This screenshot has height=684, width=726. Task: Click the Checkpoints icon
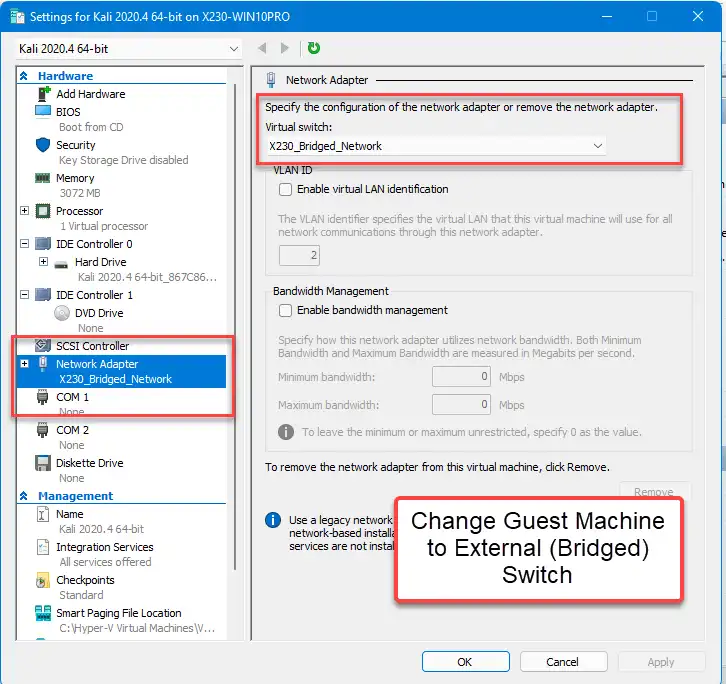point(43,580)
